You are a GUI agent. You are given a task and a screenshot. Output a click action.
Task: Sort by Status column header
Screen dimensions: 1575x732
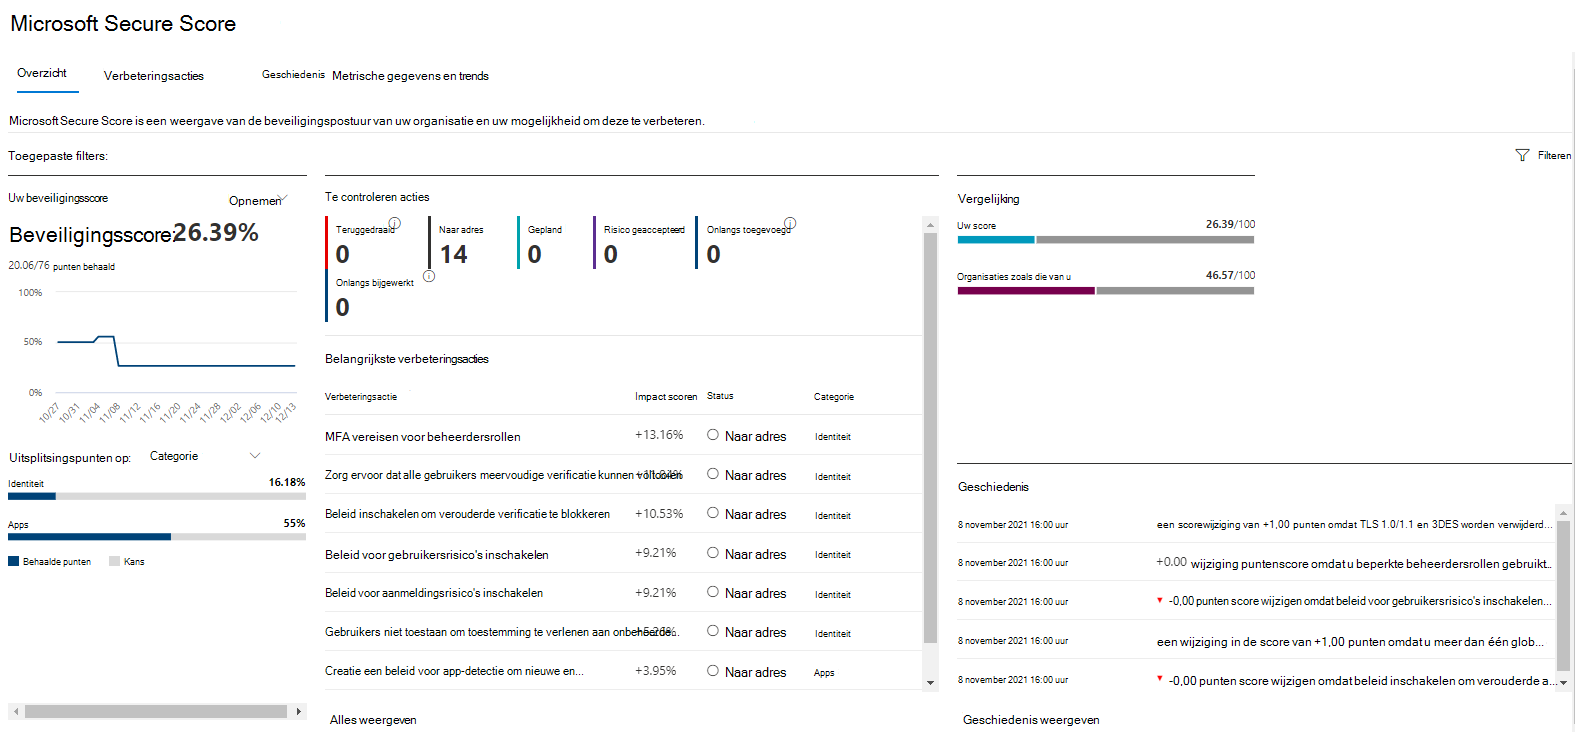coord(720,396)
